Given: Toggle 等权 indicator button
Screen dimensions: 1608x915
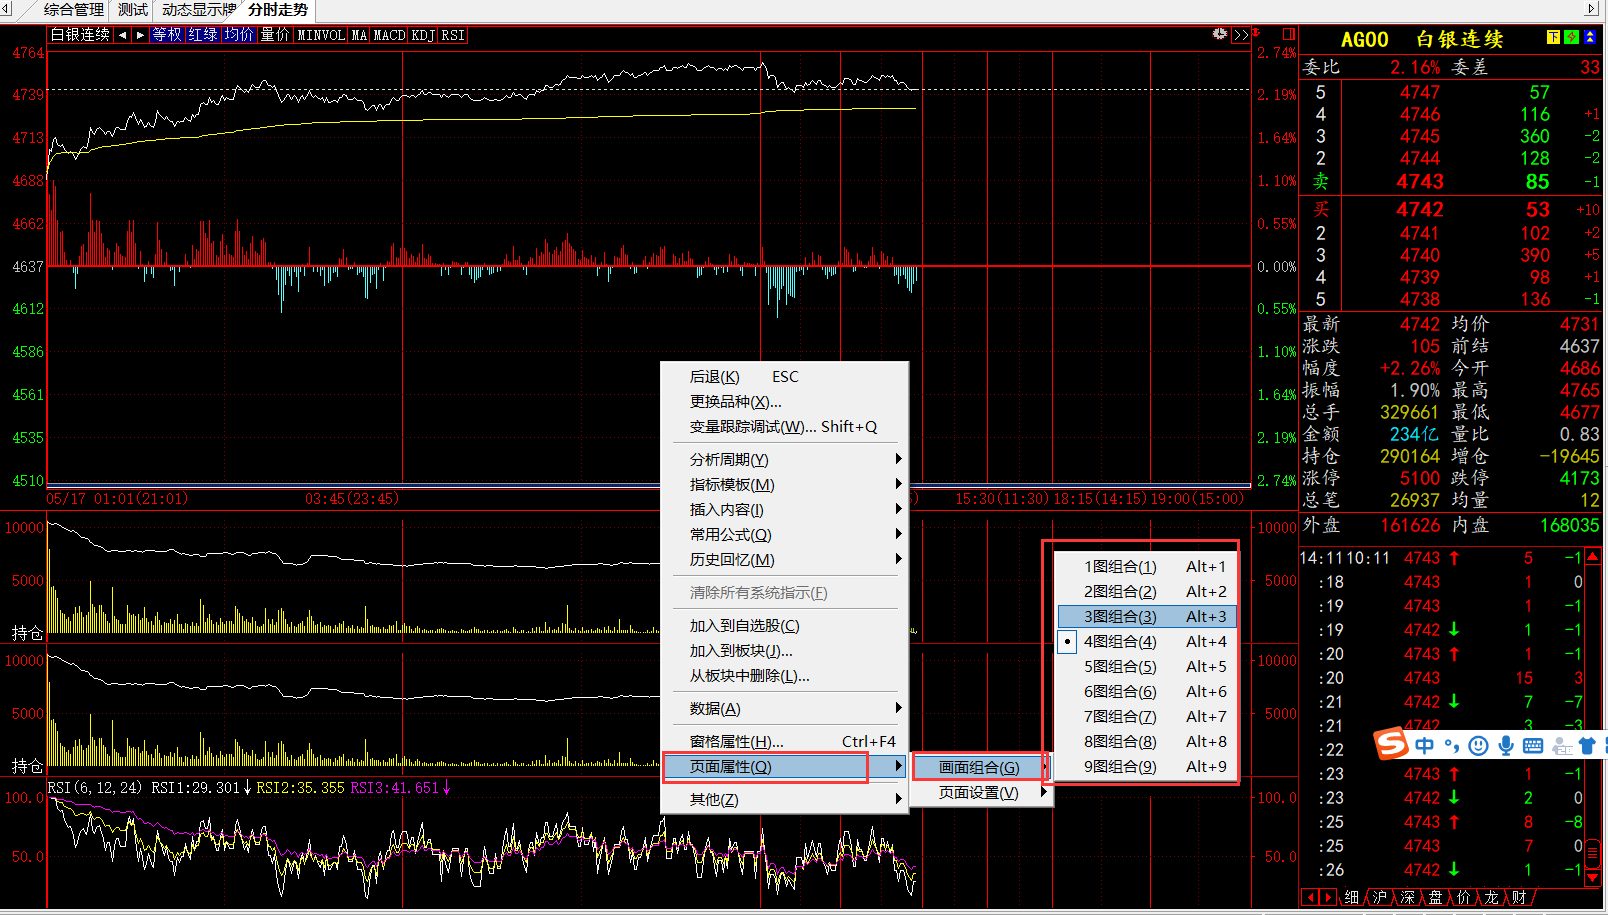Looking at the screenshot, I should click(167, 35).
